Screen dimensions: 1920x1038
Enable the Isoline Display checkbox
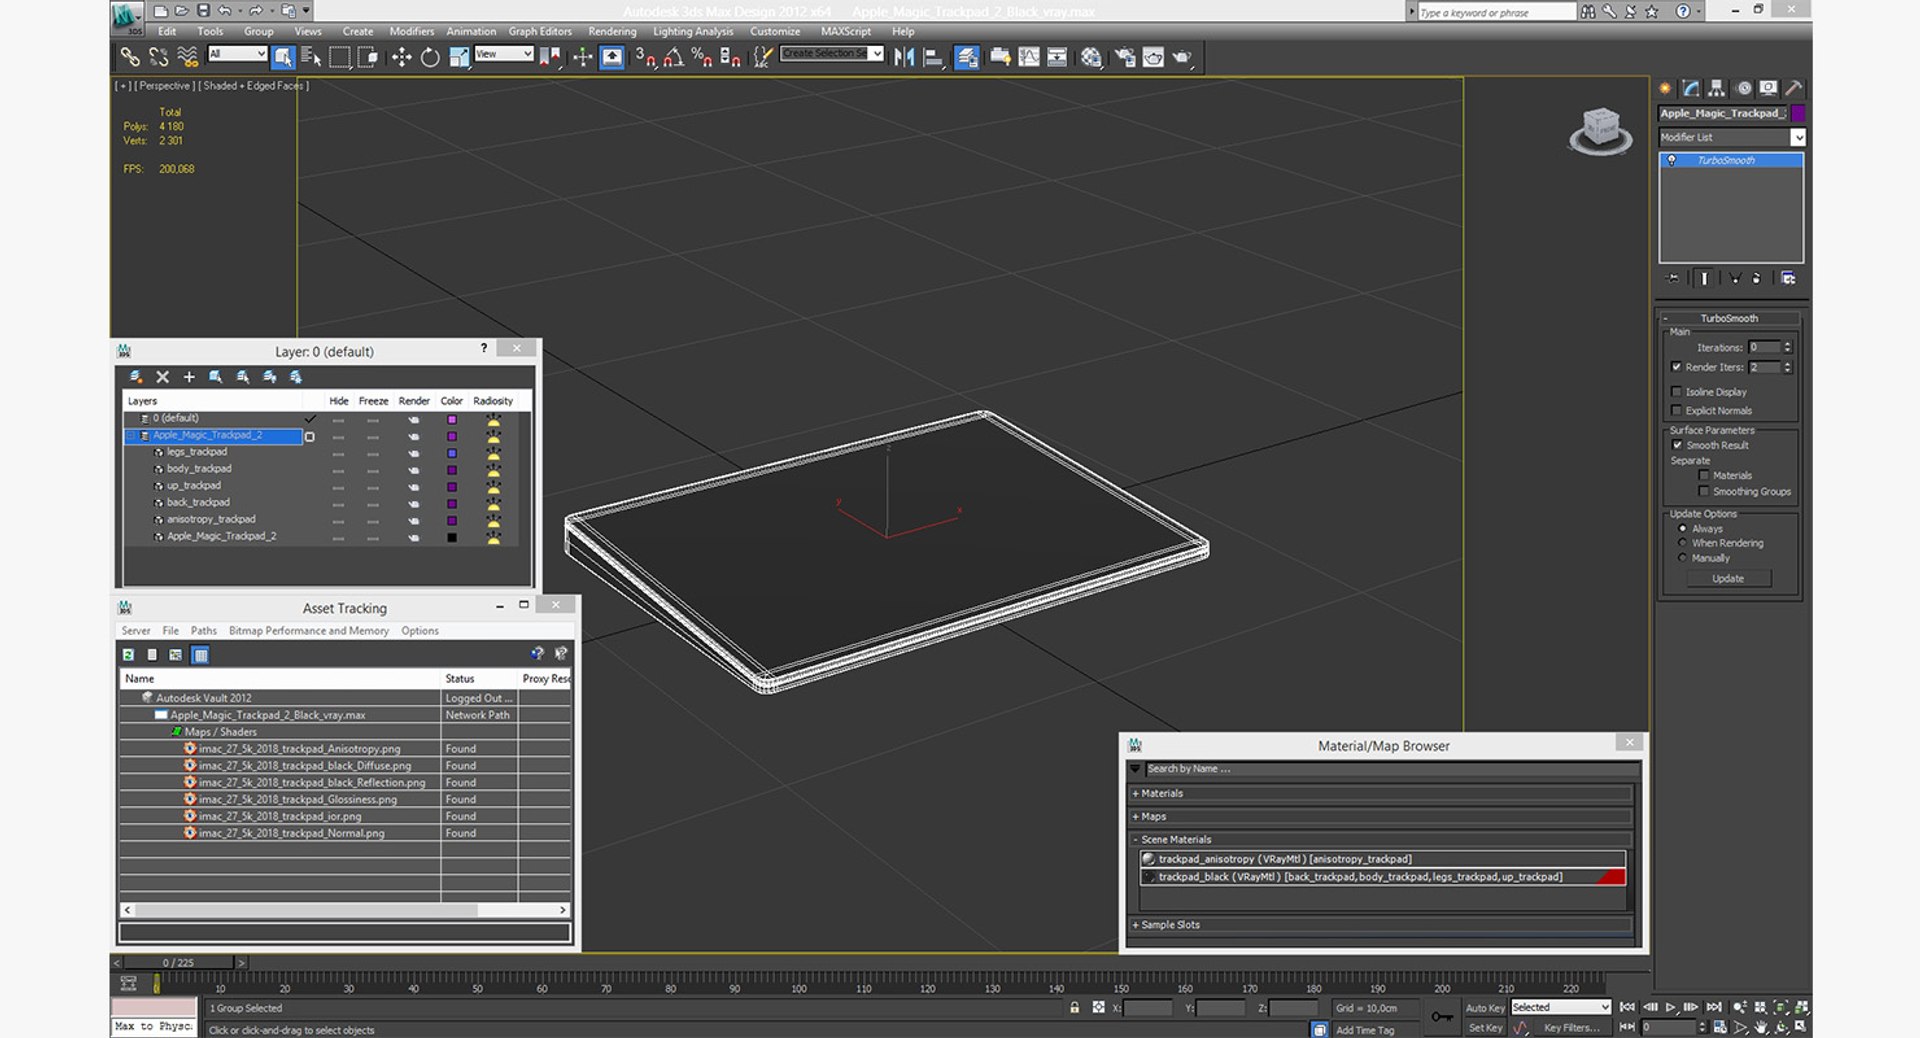tap(1677, 391)
